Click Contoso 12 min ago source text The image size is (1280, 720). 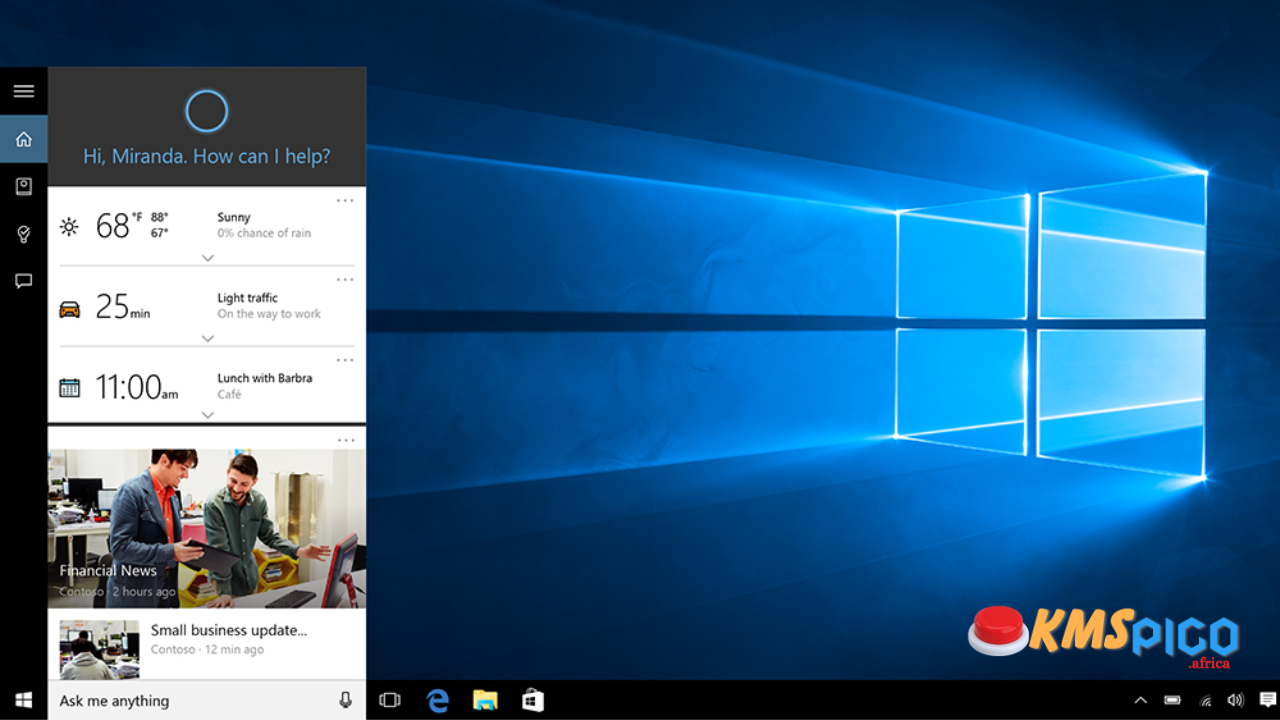coord(207,650)
